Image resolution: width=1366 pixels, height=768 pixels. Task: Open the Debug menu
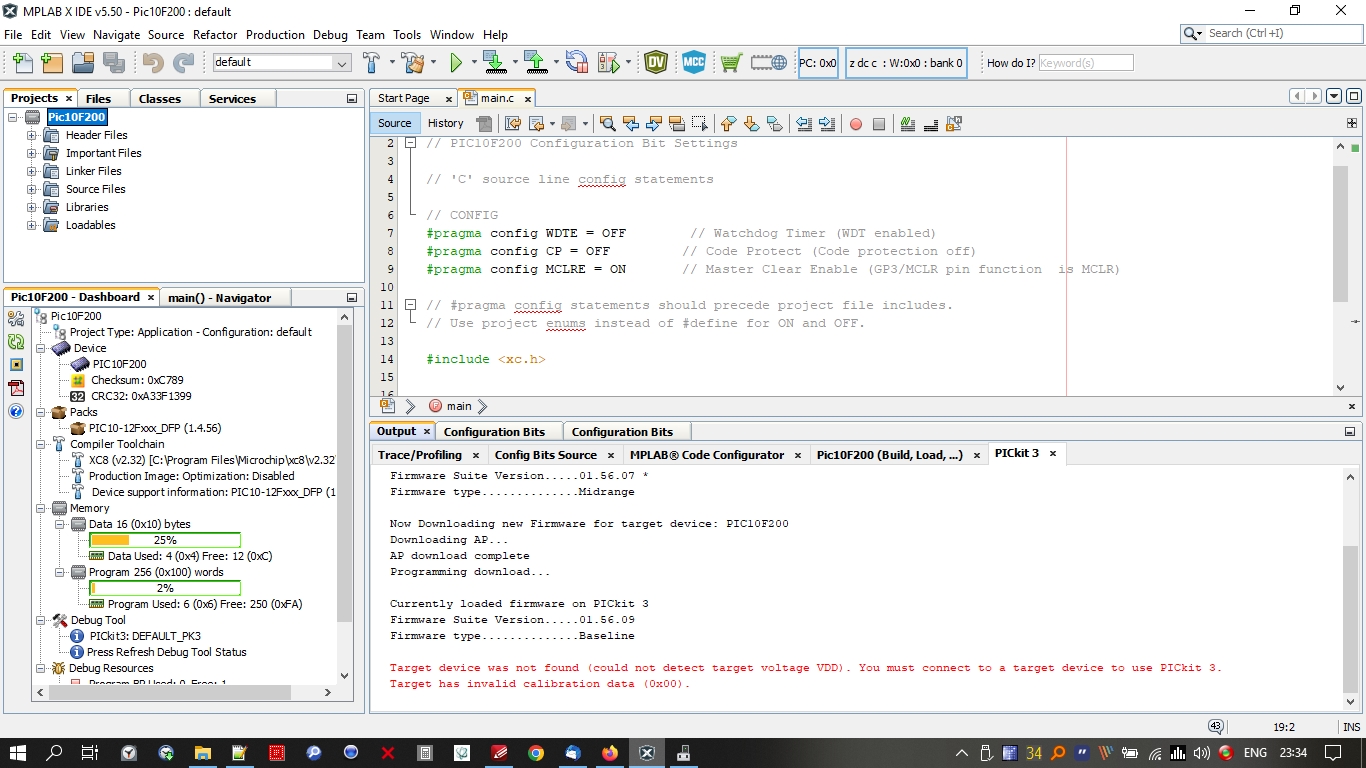coord(330,34)
